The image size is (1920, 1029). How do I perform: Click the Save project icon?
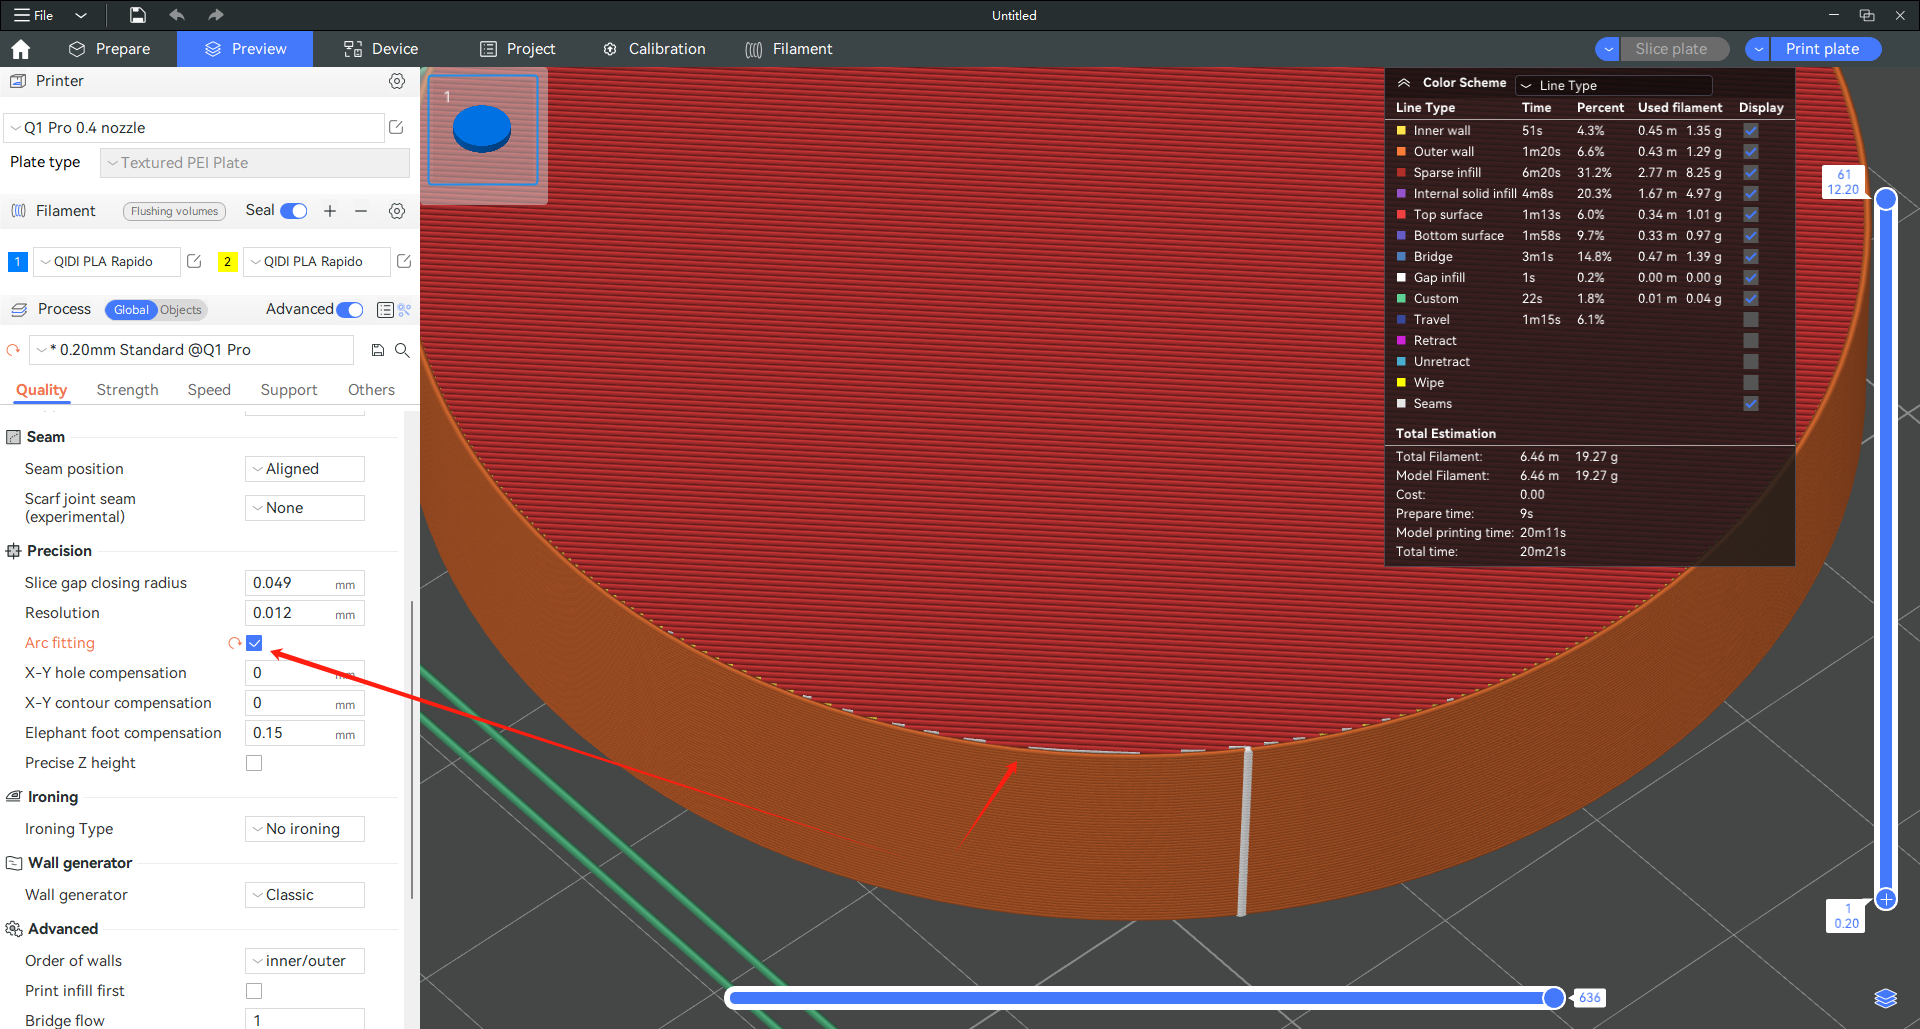pyautogui.click(x=138, y=15)
